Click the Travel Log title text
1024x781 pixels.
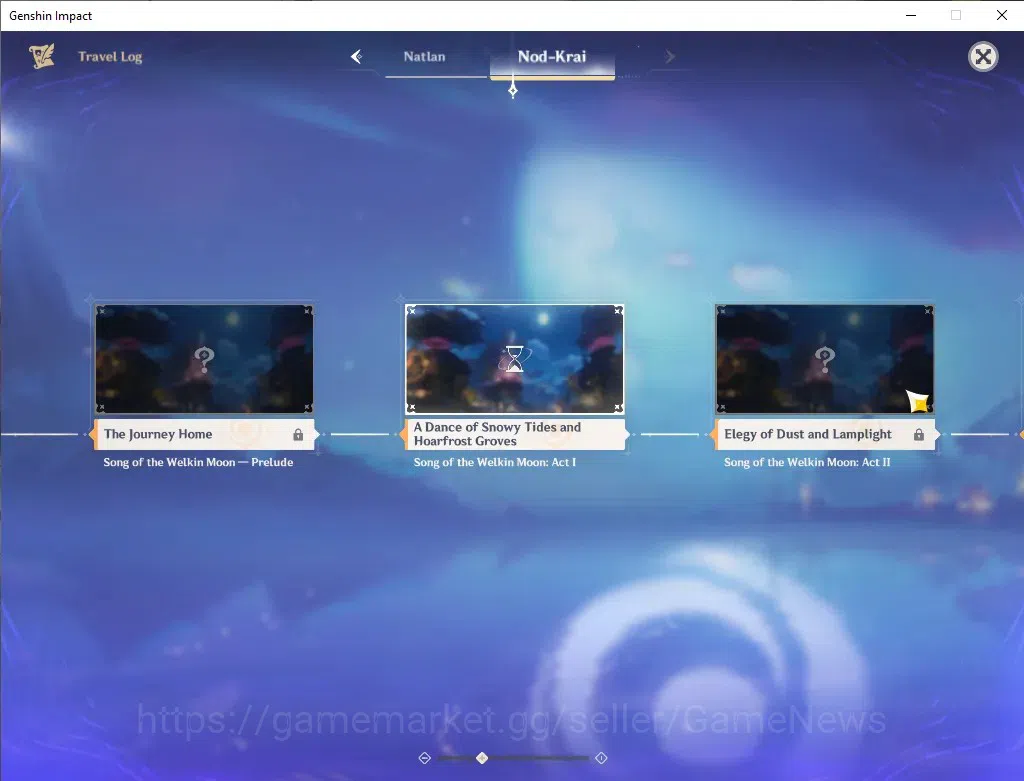coord(110,57)
